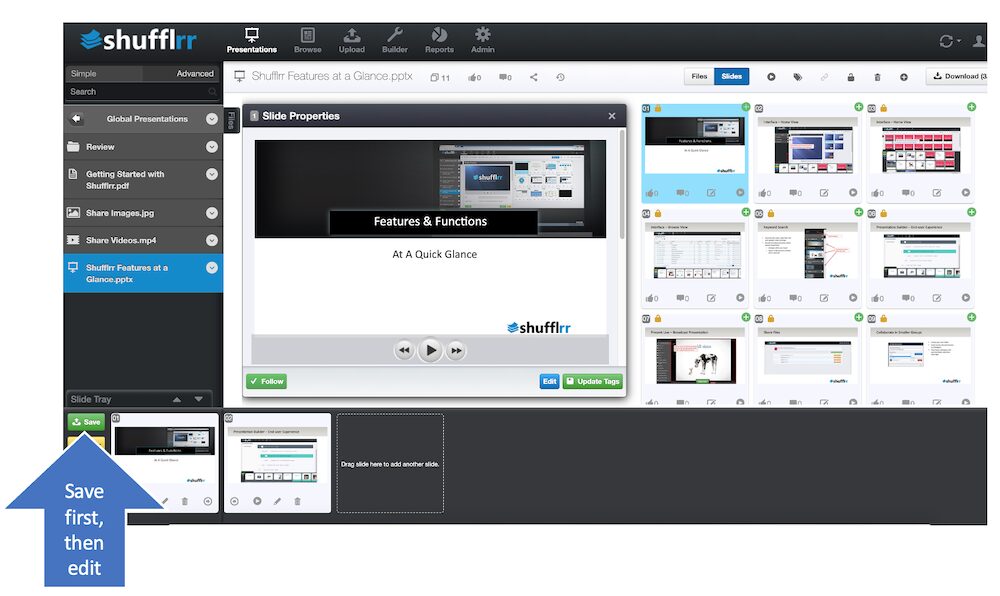Click the lock icon in file toolbar
The image size is (1000, 596).
click(x=851, y=77)
